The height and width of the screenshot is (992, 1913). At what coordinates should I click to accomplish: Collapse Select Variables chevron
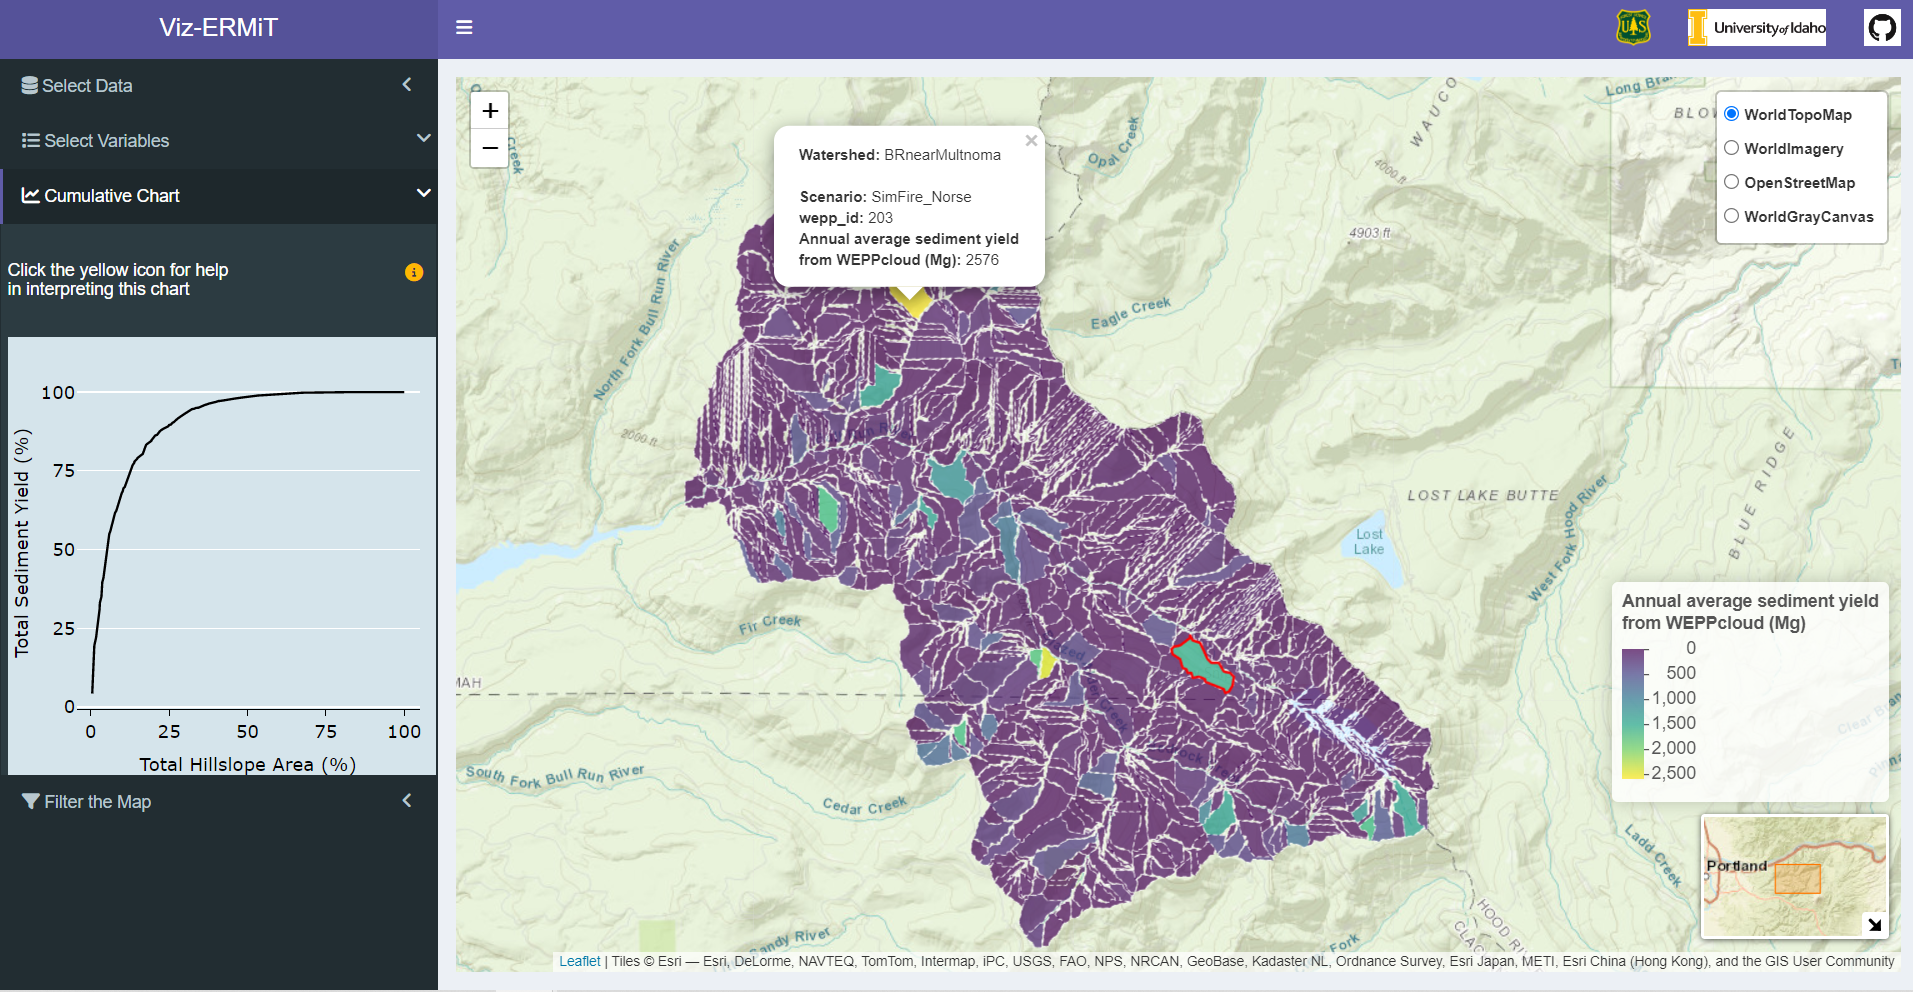coord(423,138)
